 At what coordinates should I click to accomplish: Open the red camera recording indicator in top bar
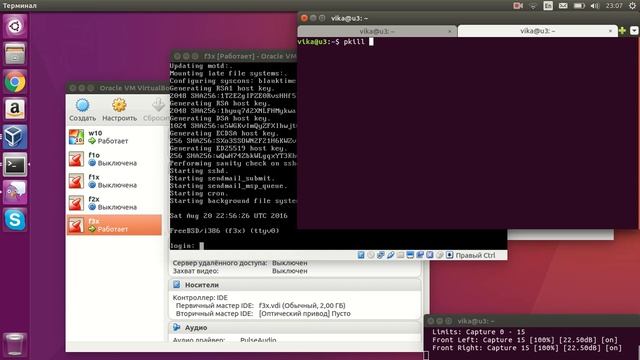518,6
